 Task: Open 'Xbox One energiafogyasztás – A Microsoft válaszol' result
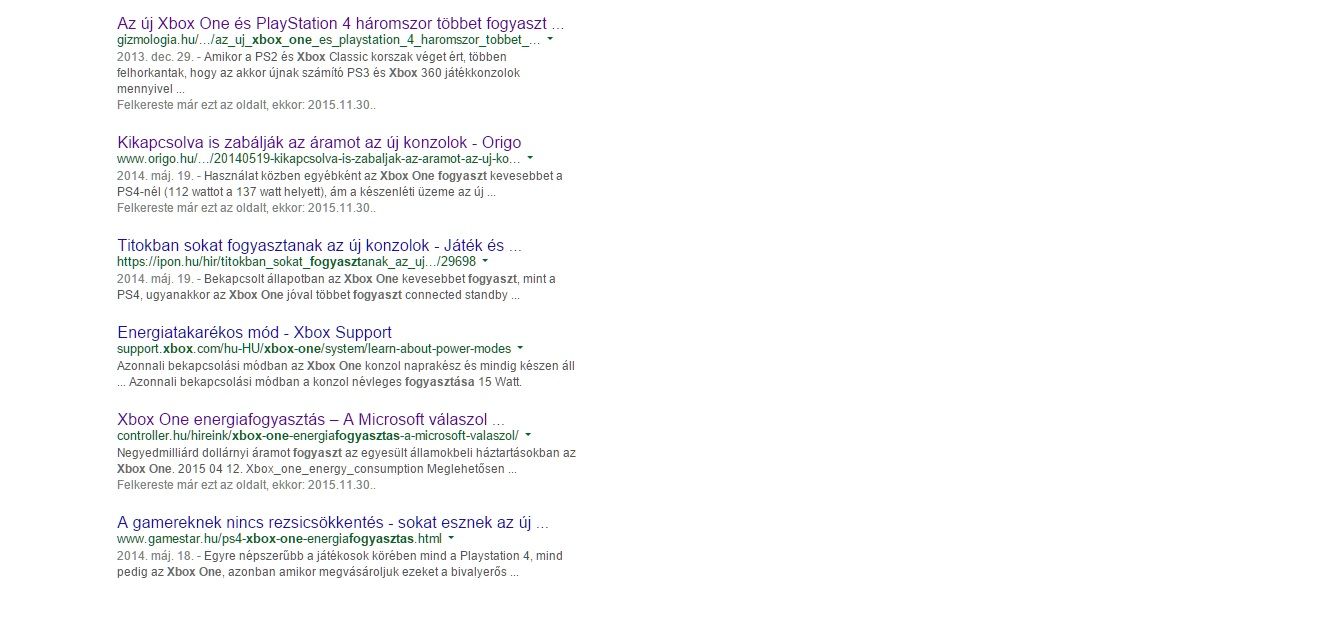pyautogui.click(x=310, y=418)
